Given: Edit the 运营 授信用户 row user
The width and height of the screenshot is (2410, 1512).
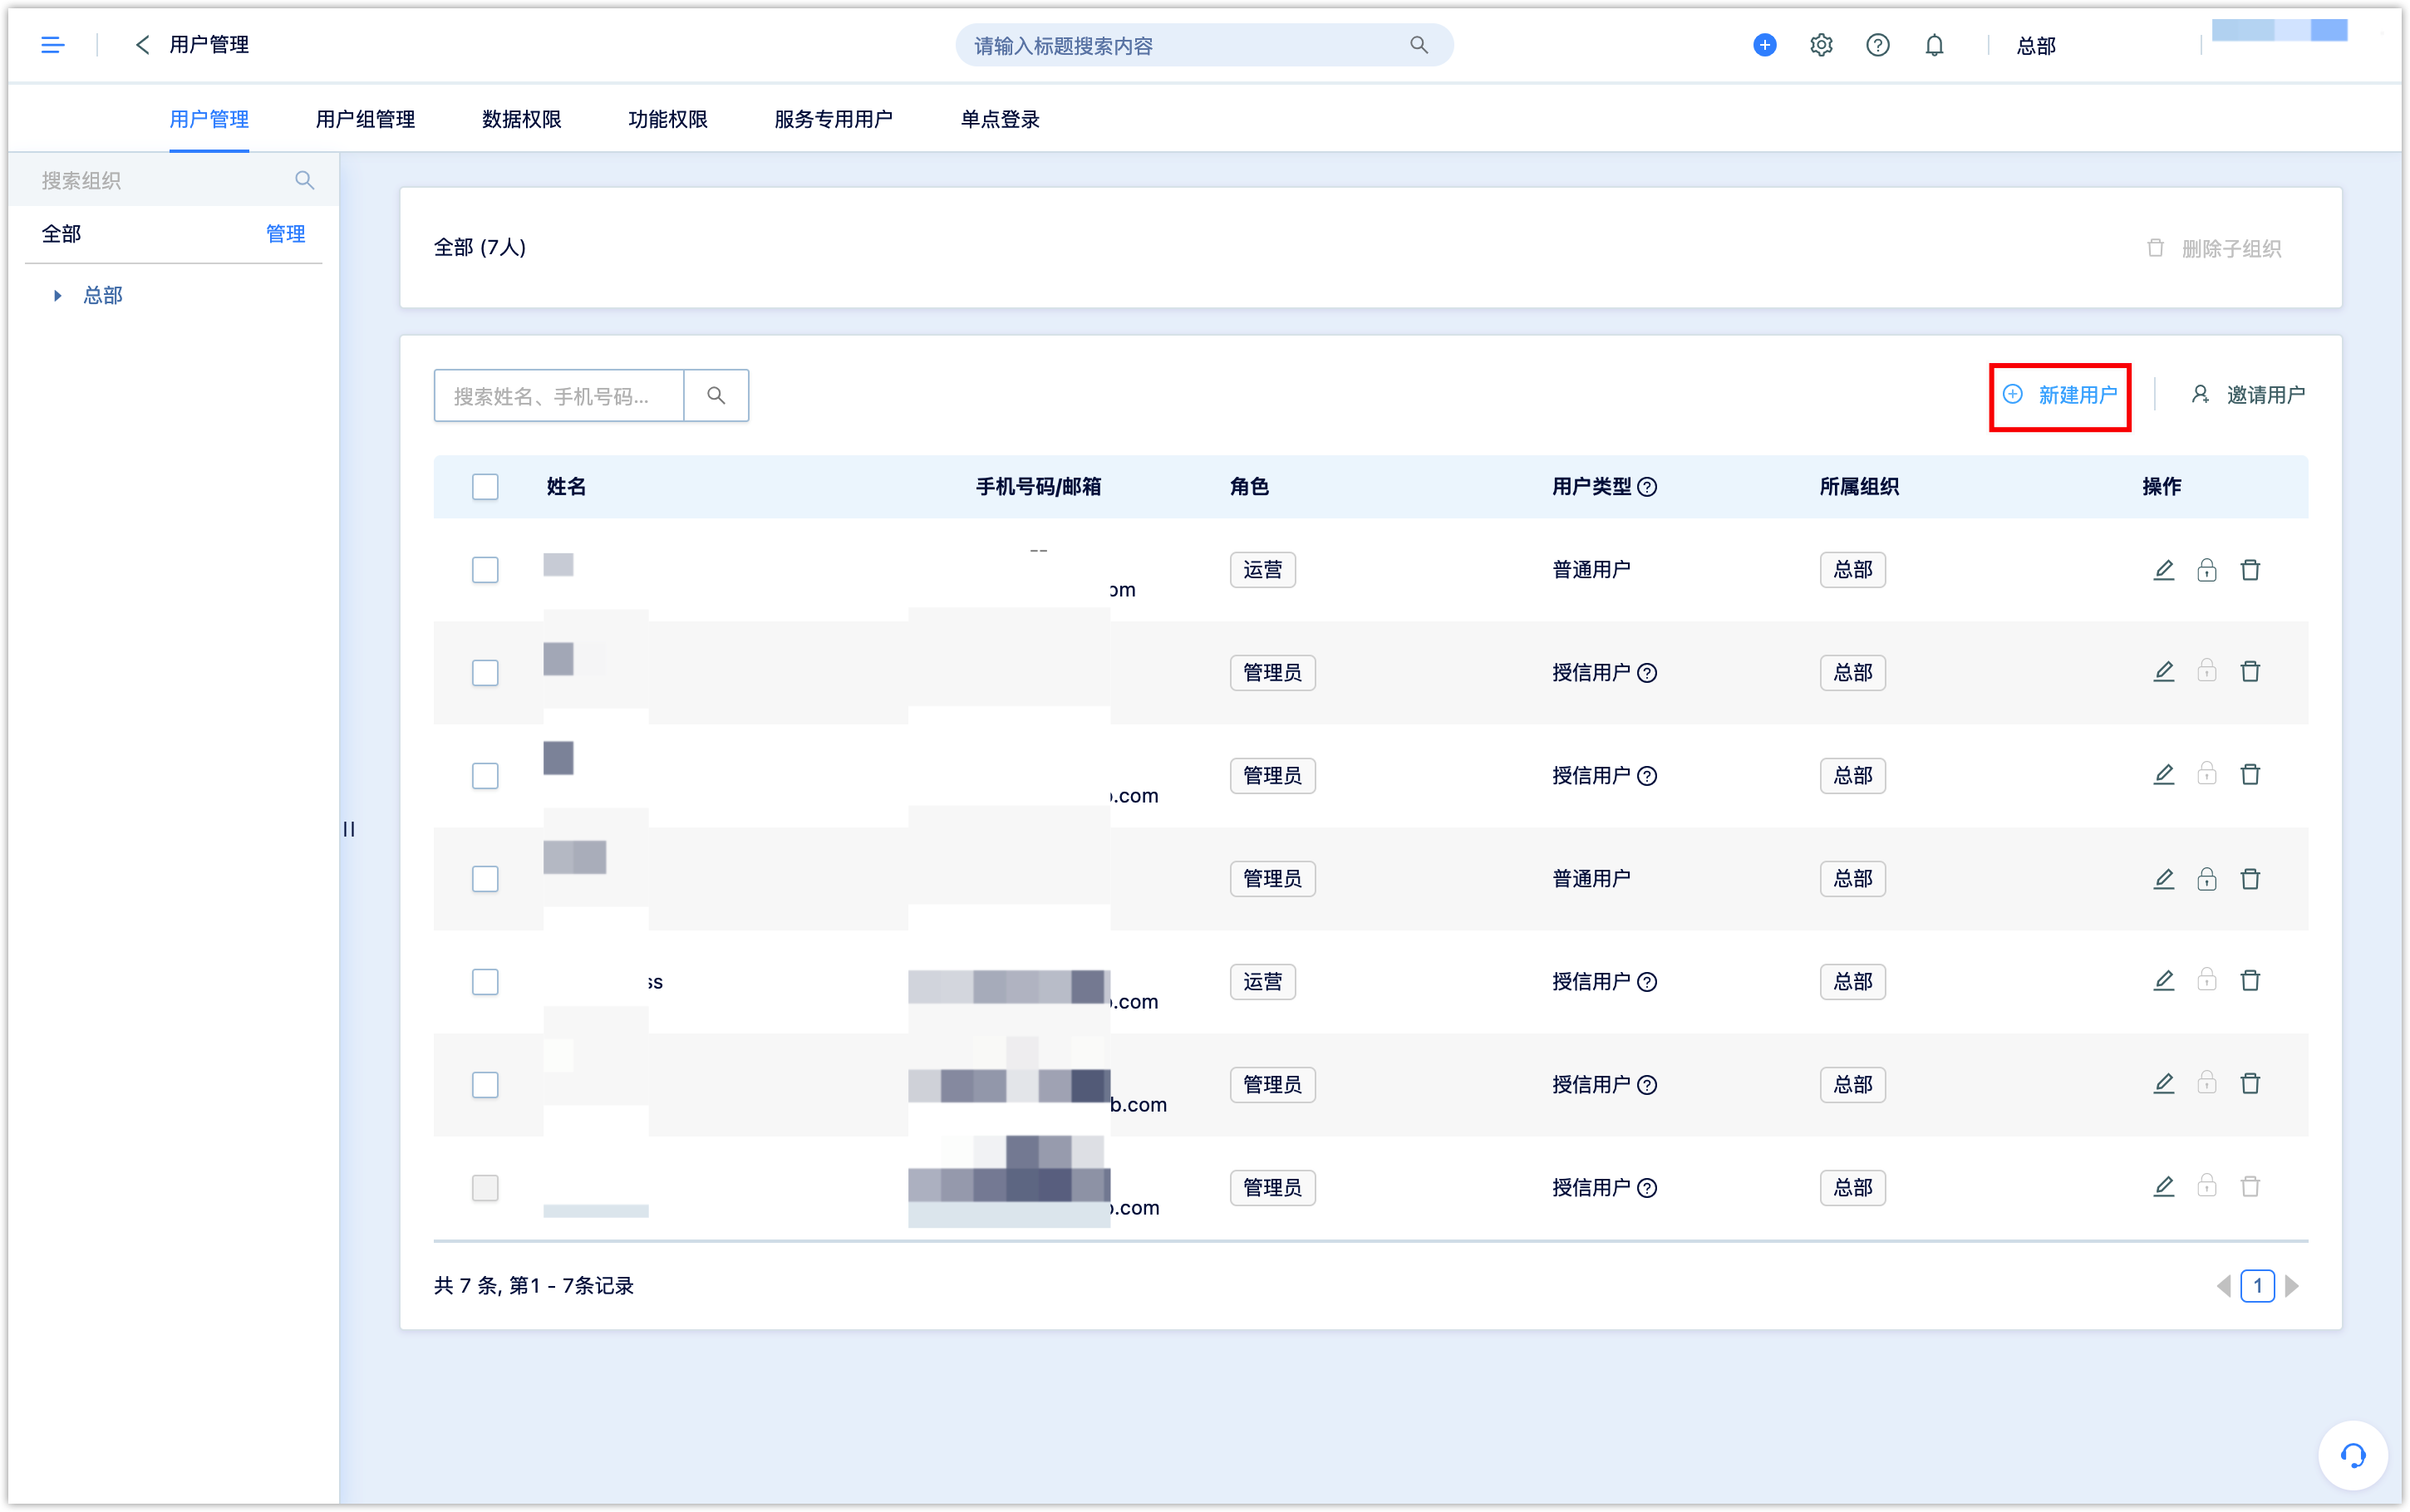Looking at the screenshot, I should (2163, 980).
